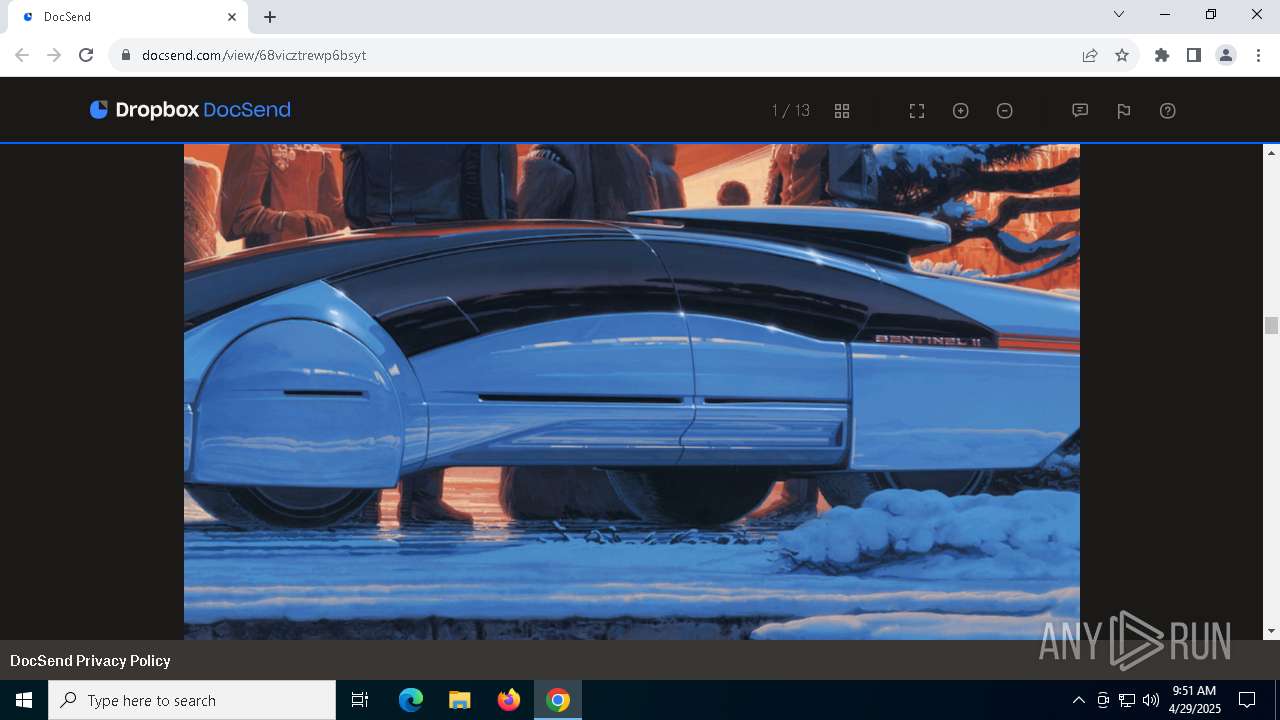Launch Firefox from taskbar
This screenshot has width=1280, height=720.
(509, 700)
